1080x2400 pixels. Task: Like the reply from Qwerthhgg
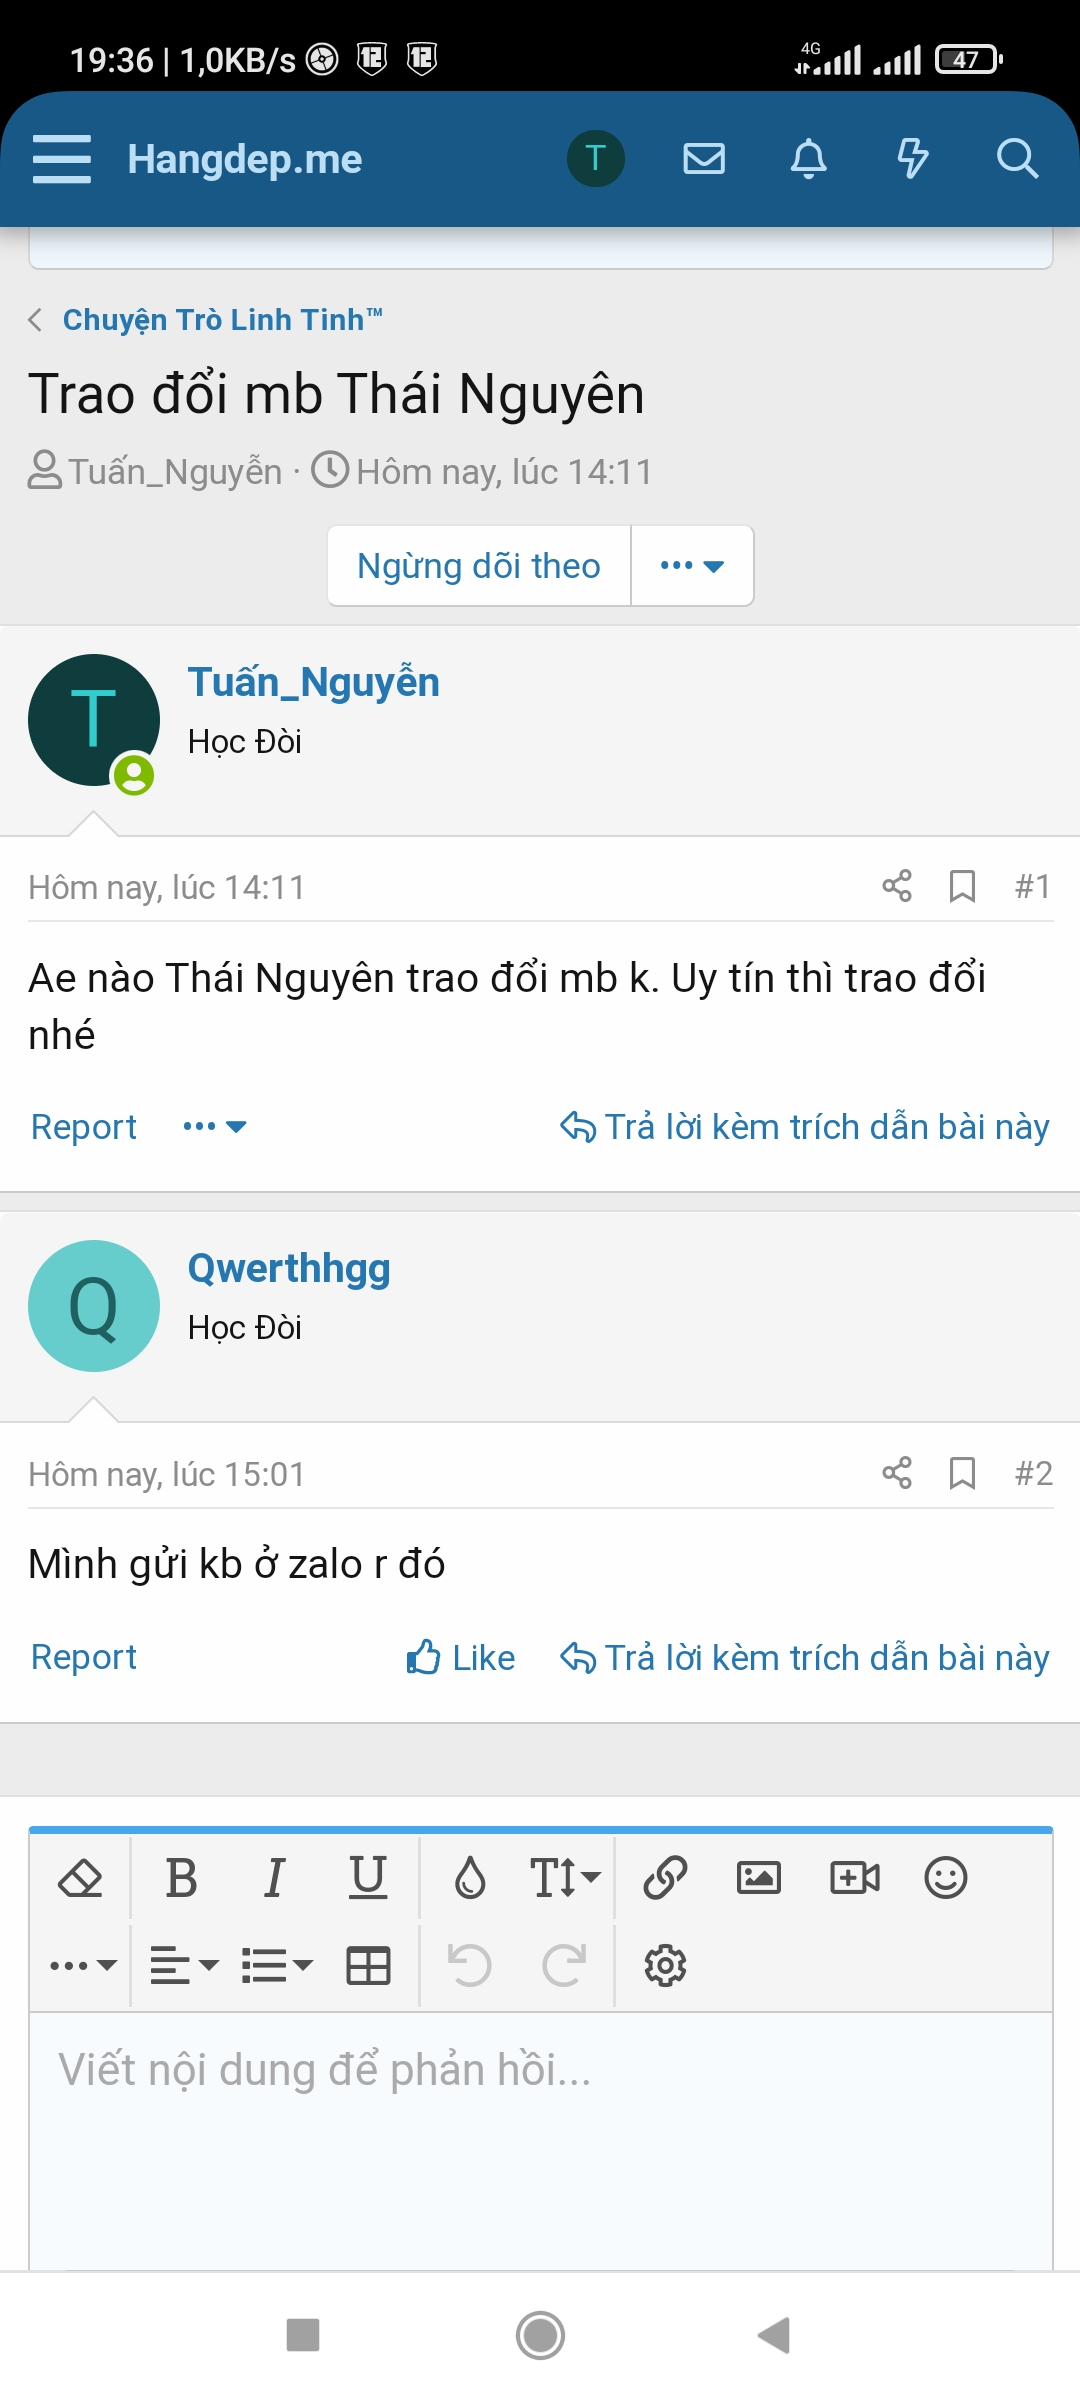(460, 1657)
